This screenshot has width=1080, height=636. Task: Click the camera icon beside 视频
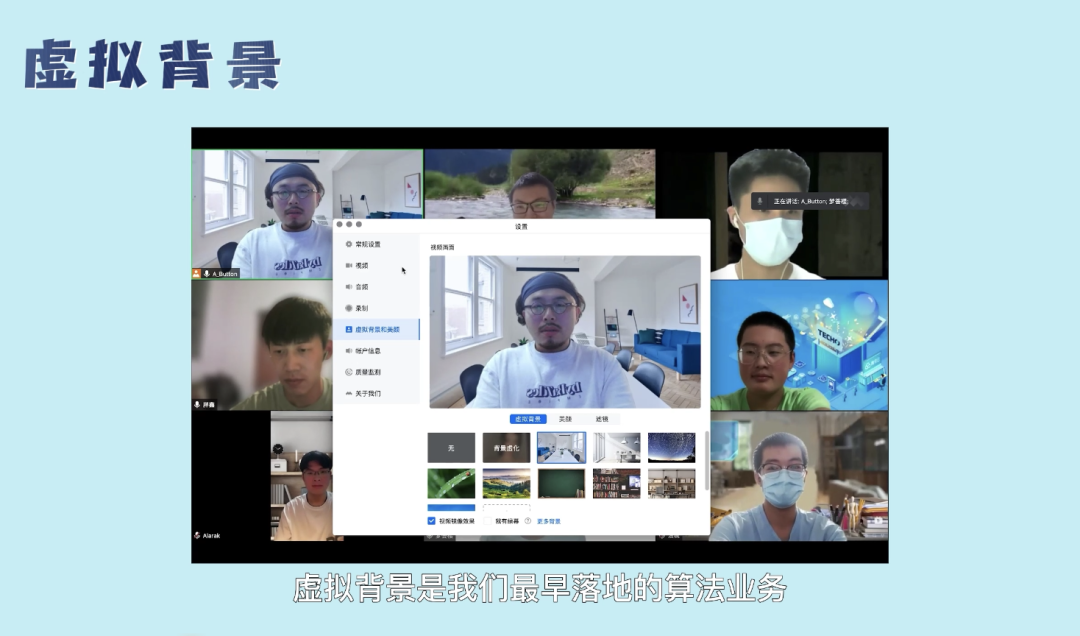349,265
